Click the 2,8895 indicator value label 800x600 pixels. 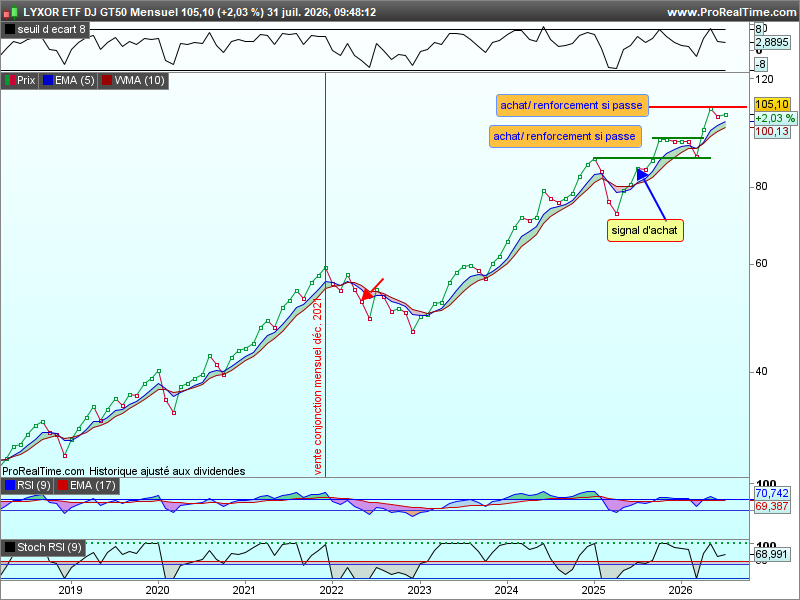772,42
